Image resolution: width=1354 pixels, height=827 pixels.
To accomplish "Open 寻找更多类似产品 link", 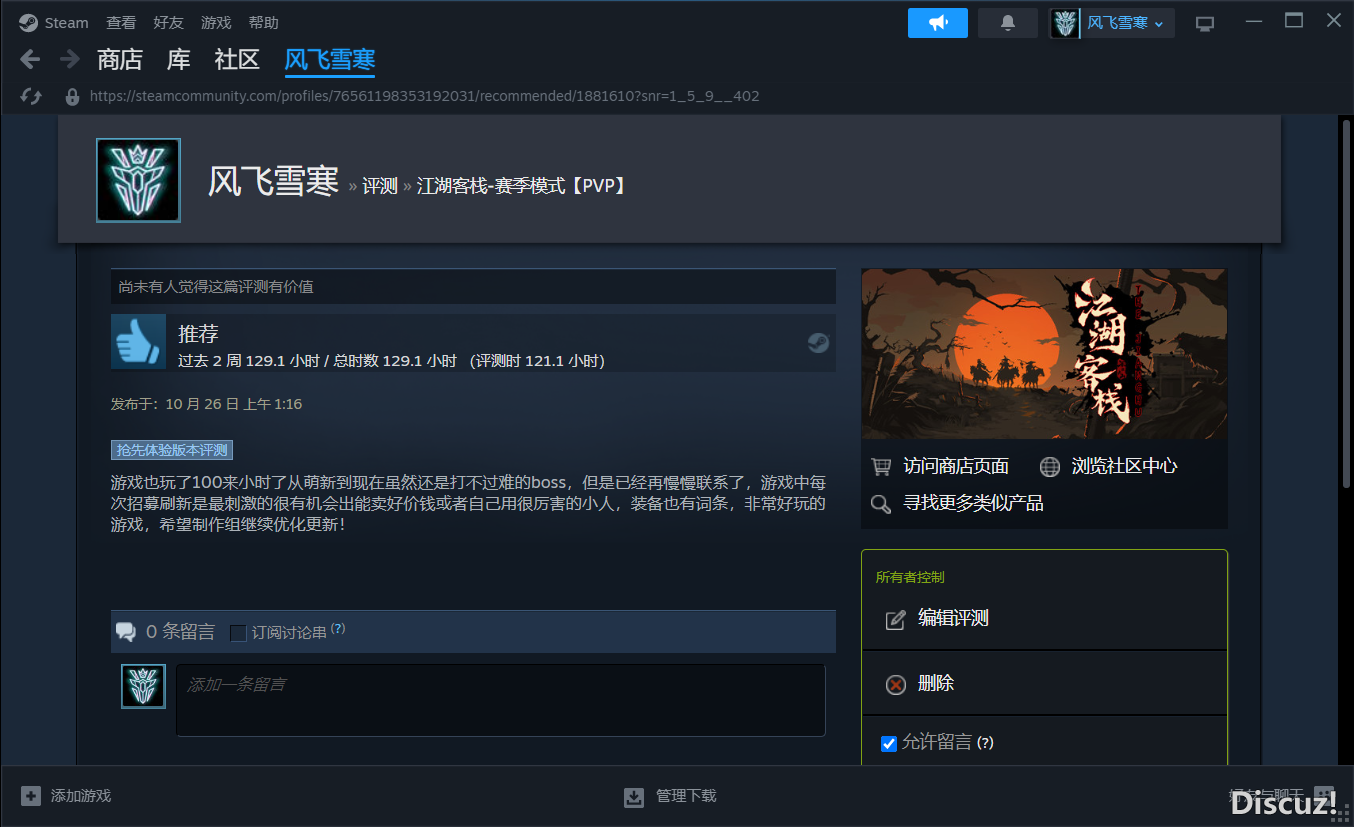I will [973, 503].
